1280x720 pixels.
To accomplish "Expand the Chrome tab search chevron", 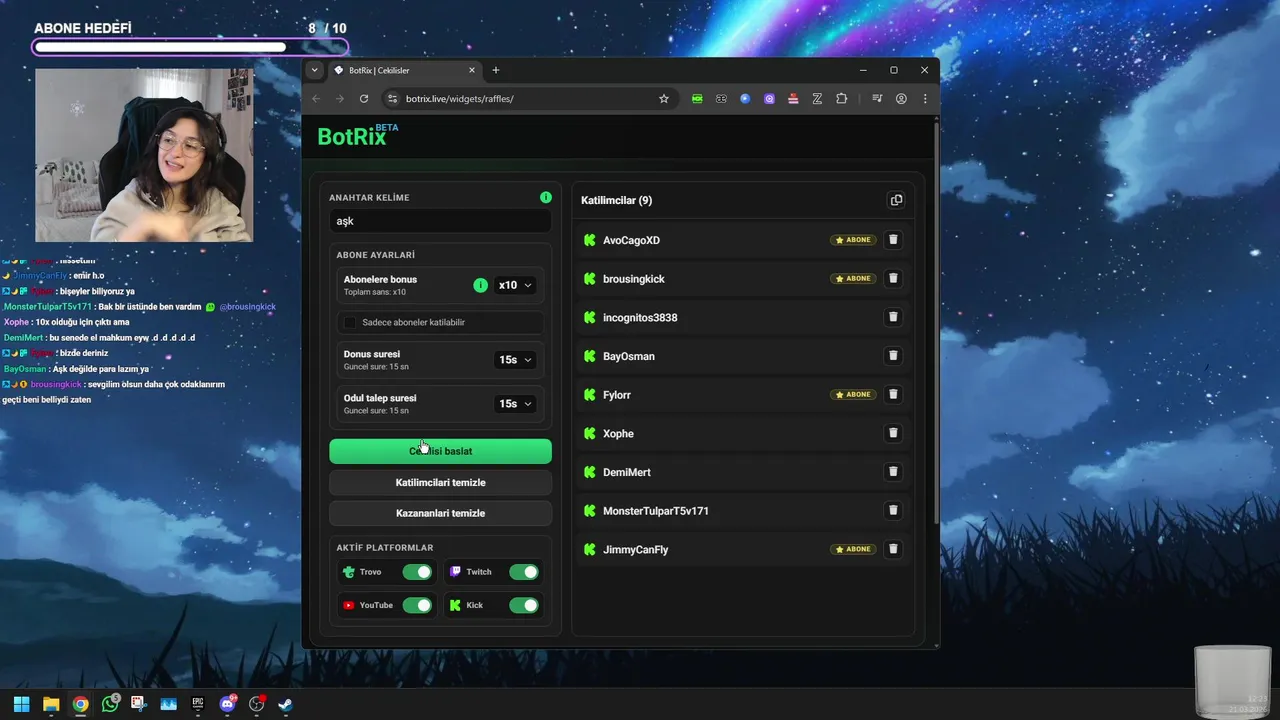I will [x=315, y=70].
